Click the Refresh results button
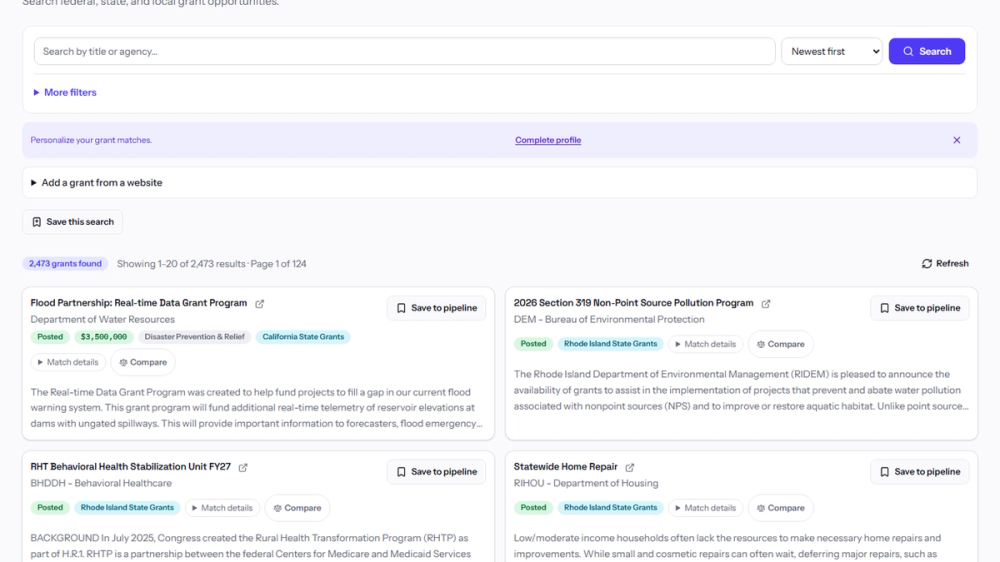1000x562 pixels. click(945, 263)
